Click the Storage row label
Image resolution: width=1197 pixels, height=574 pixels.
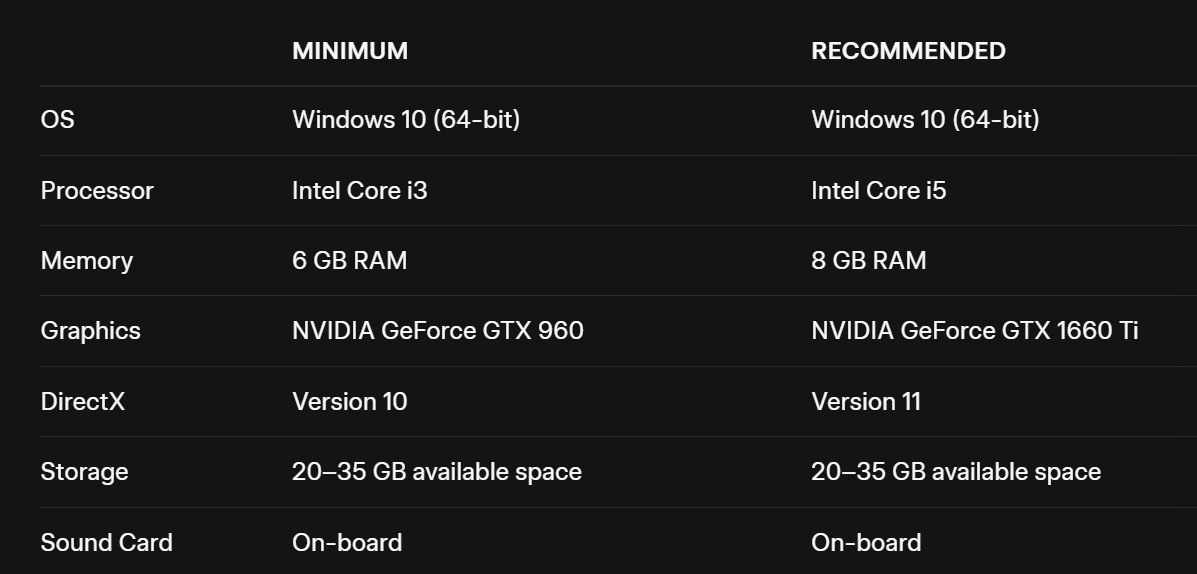(x=85, y=472)
